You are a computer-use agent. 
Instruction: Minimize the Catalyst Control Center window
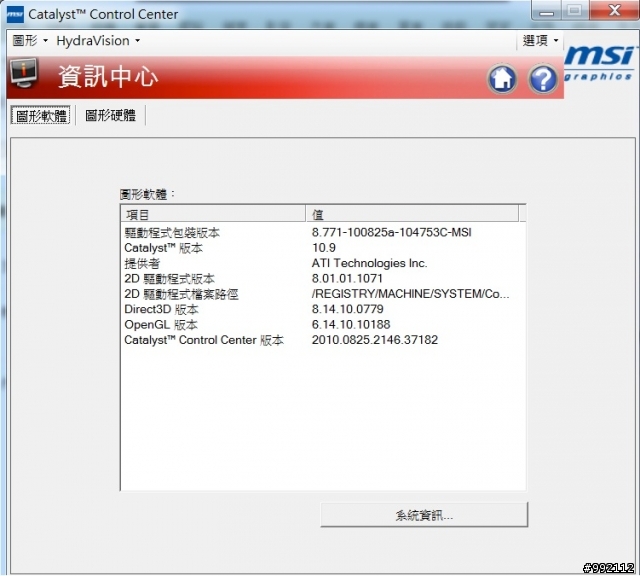click(x=547, y=11)
